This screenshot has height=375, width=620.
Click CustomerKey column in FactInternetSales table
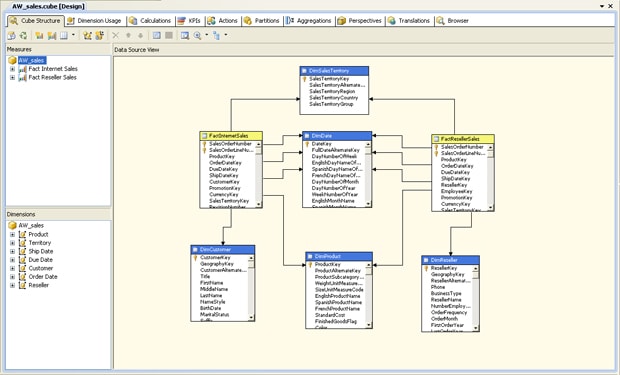(224, 182)
